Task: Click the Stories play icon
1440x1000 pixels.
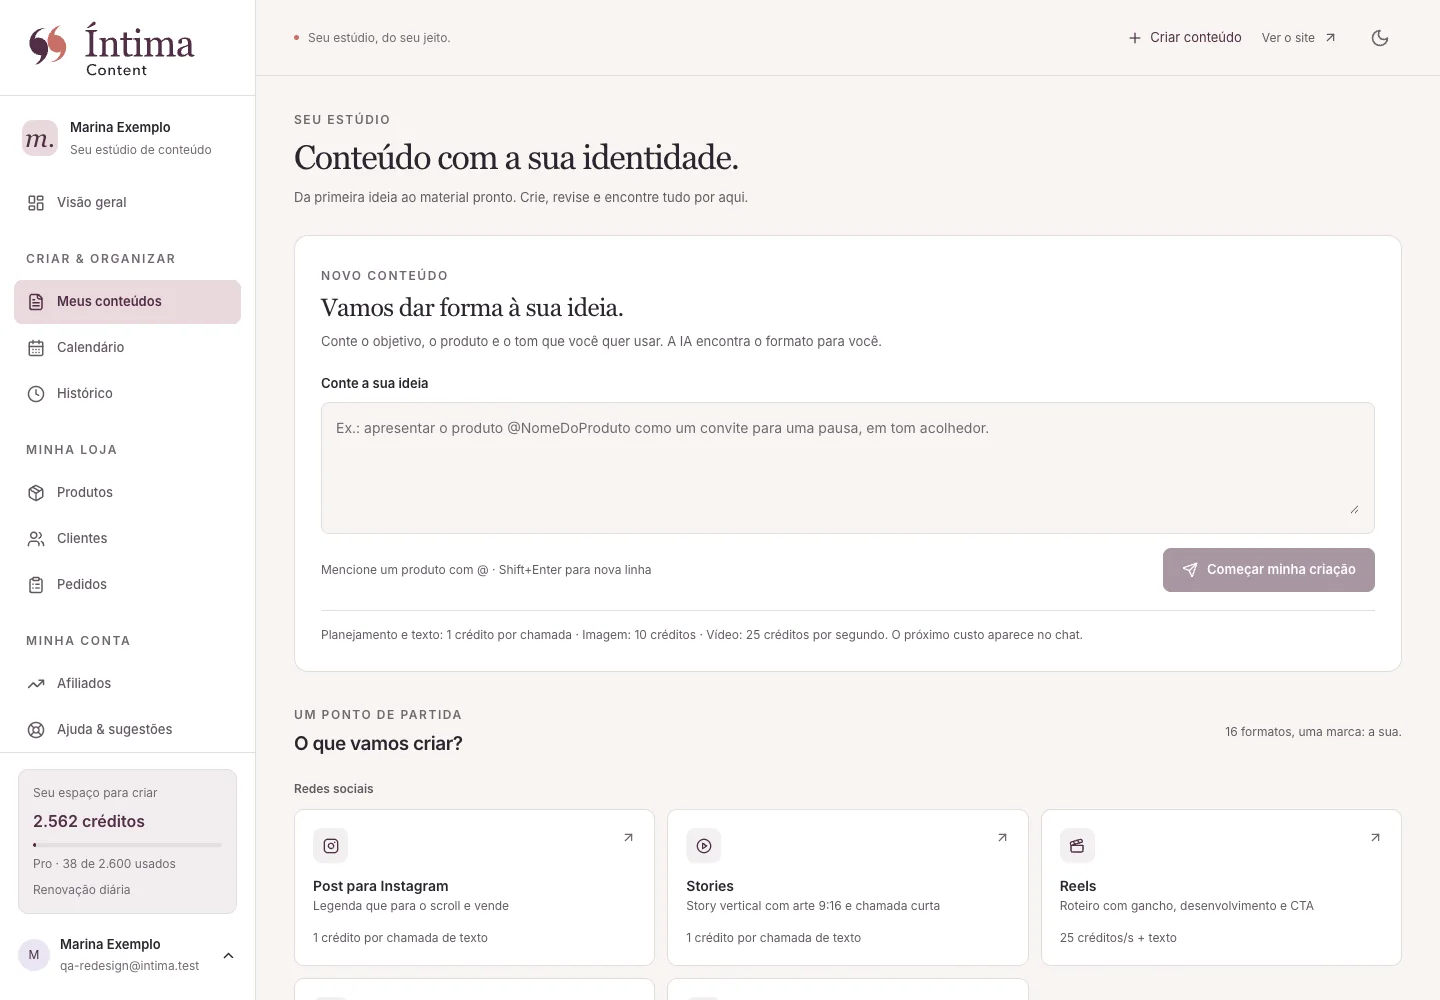Action: tap(704, 846)
